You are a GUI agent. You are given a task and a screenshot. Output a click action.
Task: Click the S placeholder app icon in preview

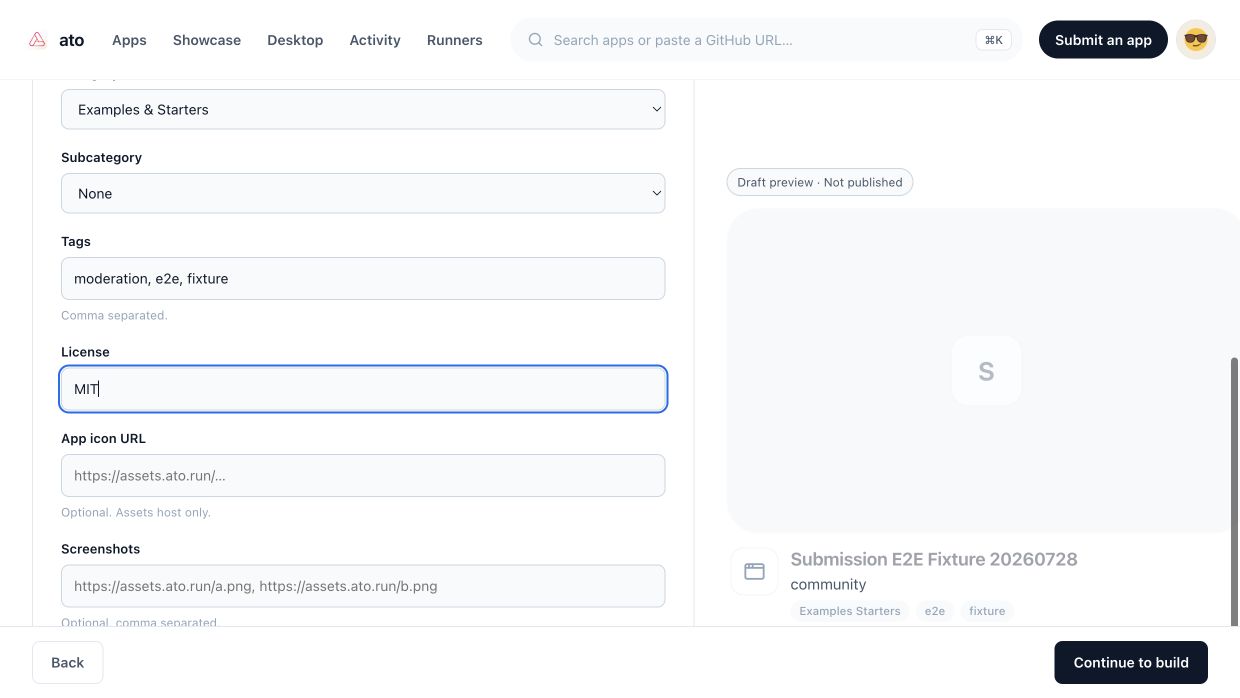point(986,371)
